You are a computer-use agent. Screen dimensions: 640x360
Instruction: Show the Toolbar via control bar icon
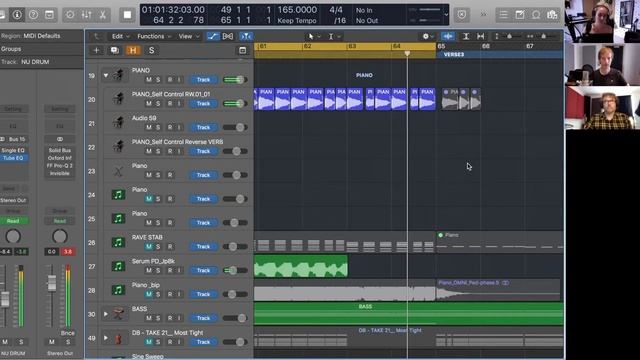pyautogui.click(x=49, y=15)
